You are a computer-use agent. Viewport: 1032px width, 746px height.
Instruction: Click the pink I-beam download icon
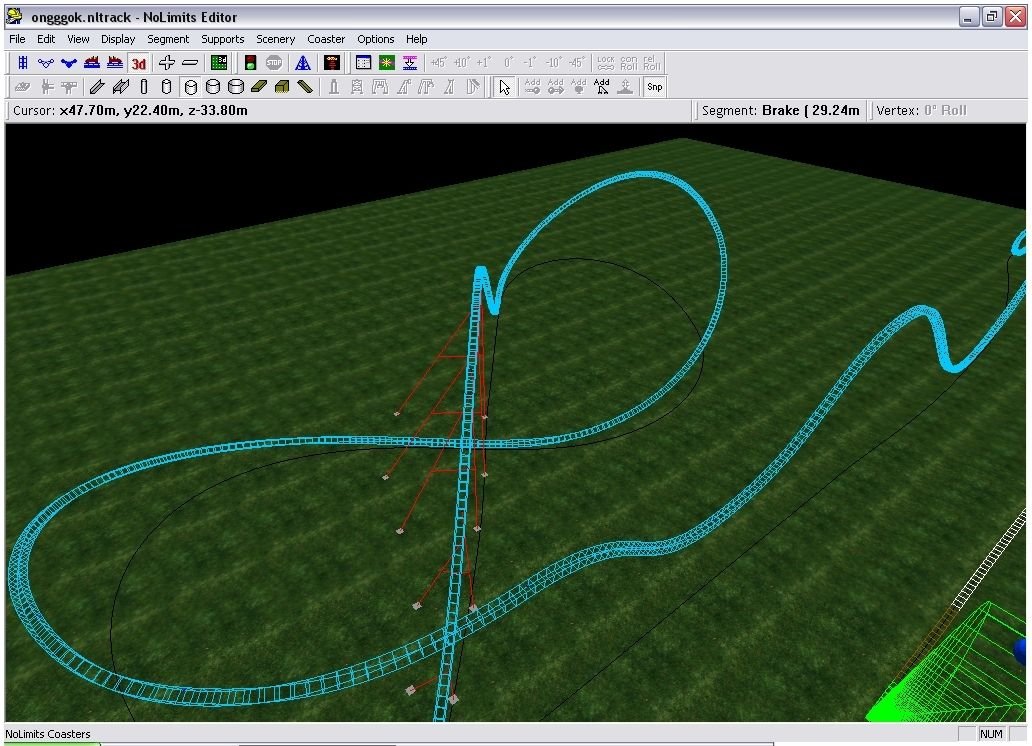(409, 63)
